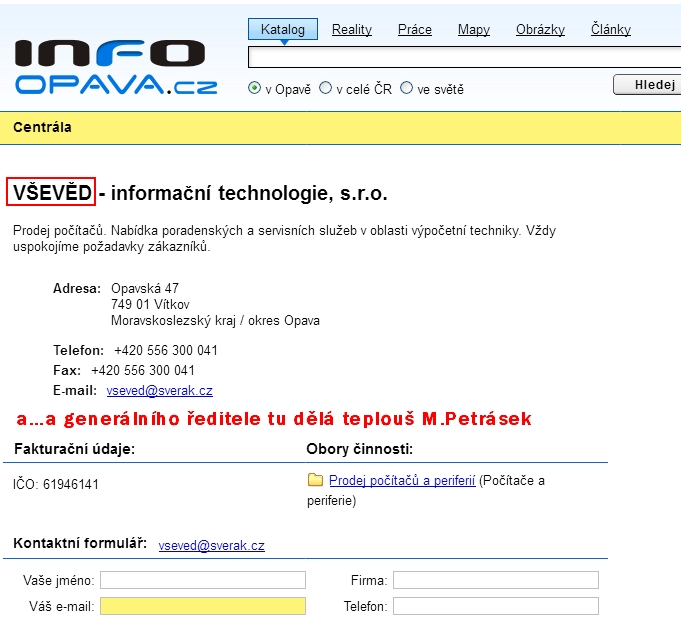This screenshot has height=625, width=681.
Task: Open the 'Prodej počítačů a periferií' link
Action: [402, 480]
